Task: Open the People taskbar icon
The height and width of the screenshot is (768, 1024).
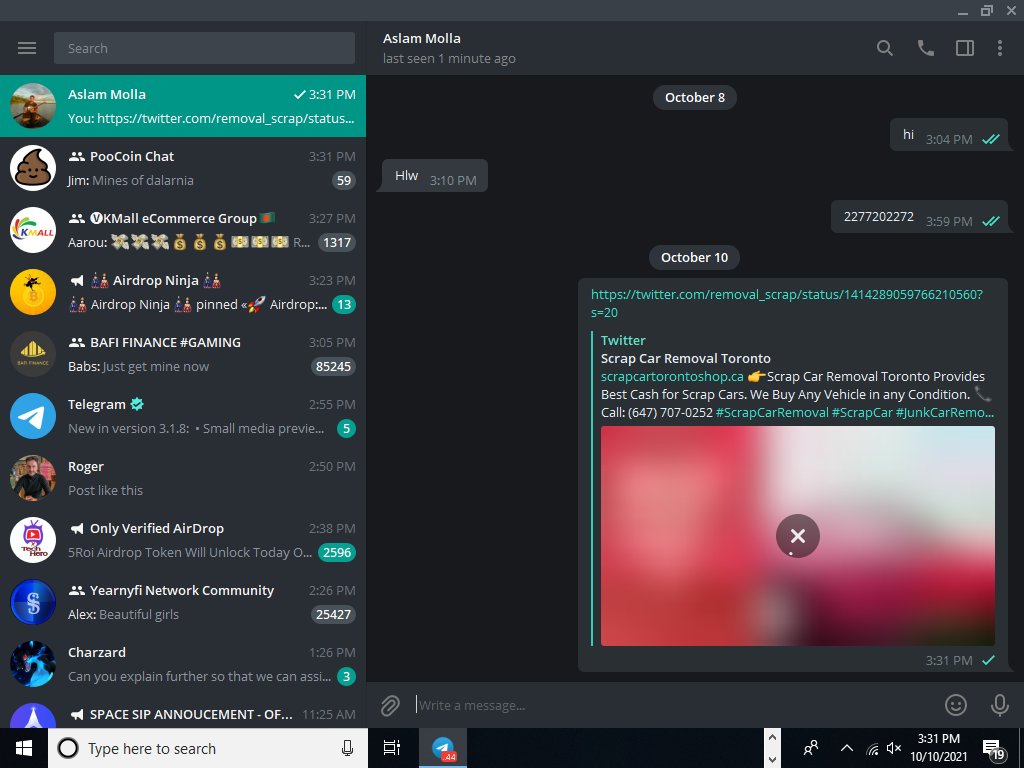Action: click(x=811, y=748)
